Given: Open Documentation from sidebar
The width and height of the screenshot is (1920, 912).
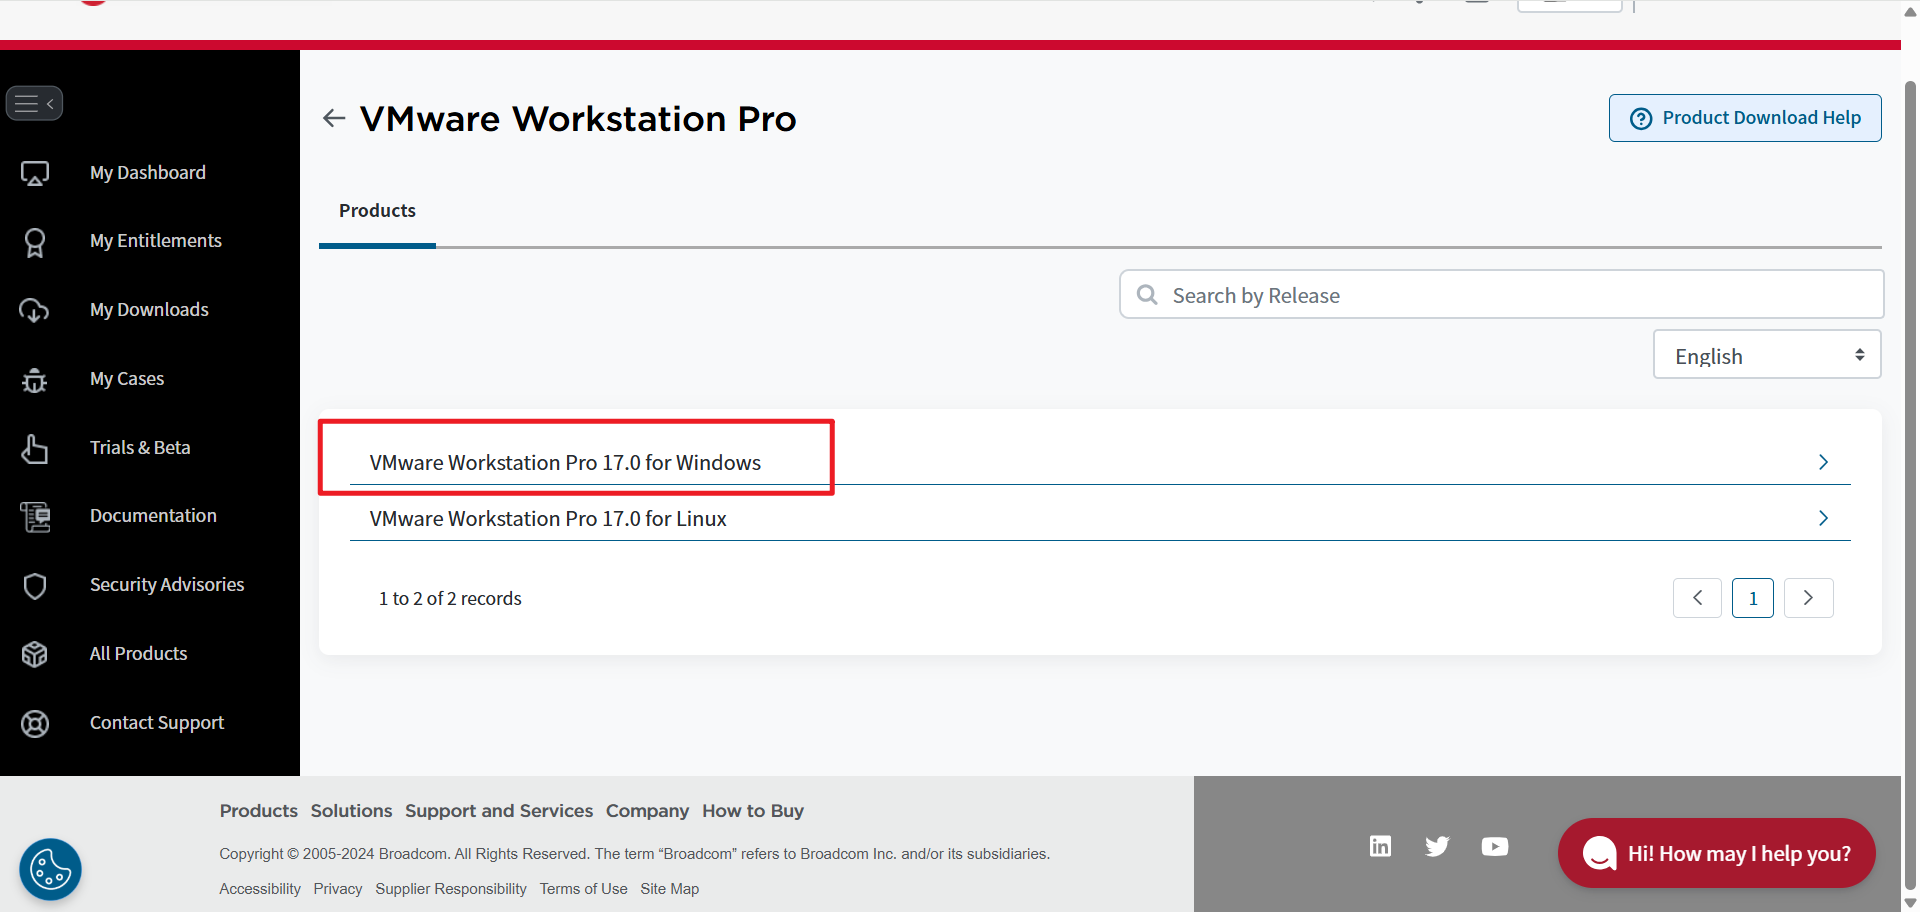Looking at the screenshot, I should pos(153,516).
